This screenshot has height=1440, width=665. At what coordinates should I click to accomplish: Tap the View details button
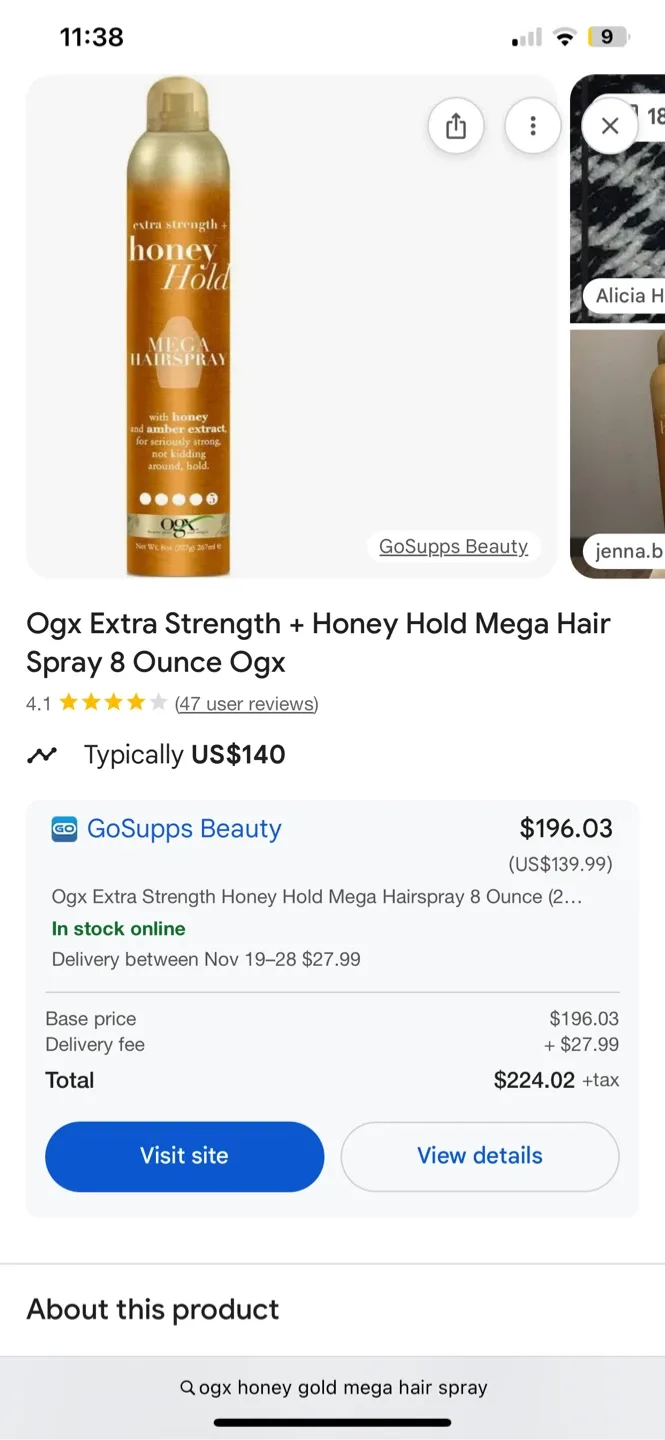(x=479, y=1156)
